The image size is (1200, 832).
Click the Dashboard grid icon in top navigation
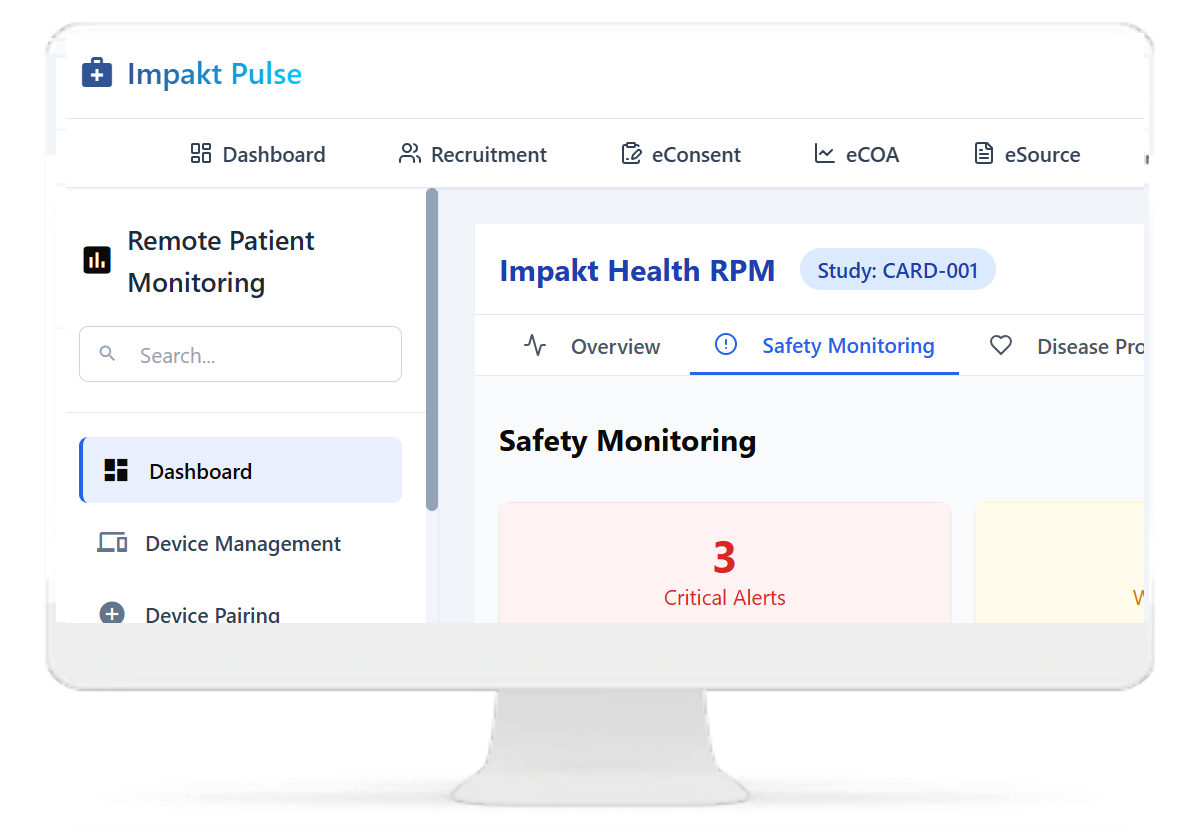pyautogui.click(x=201, y=154)
